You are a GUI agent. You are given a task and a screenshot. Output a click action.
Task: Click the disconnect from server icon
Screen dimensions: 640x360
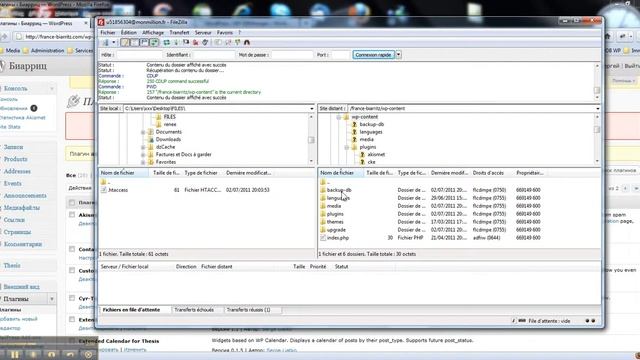tap(196, 42)
